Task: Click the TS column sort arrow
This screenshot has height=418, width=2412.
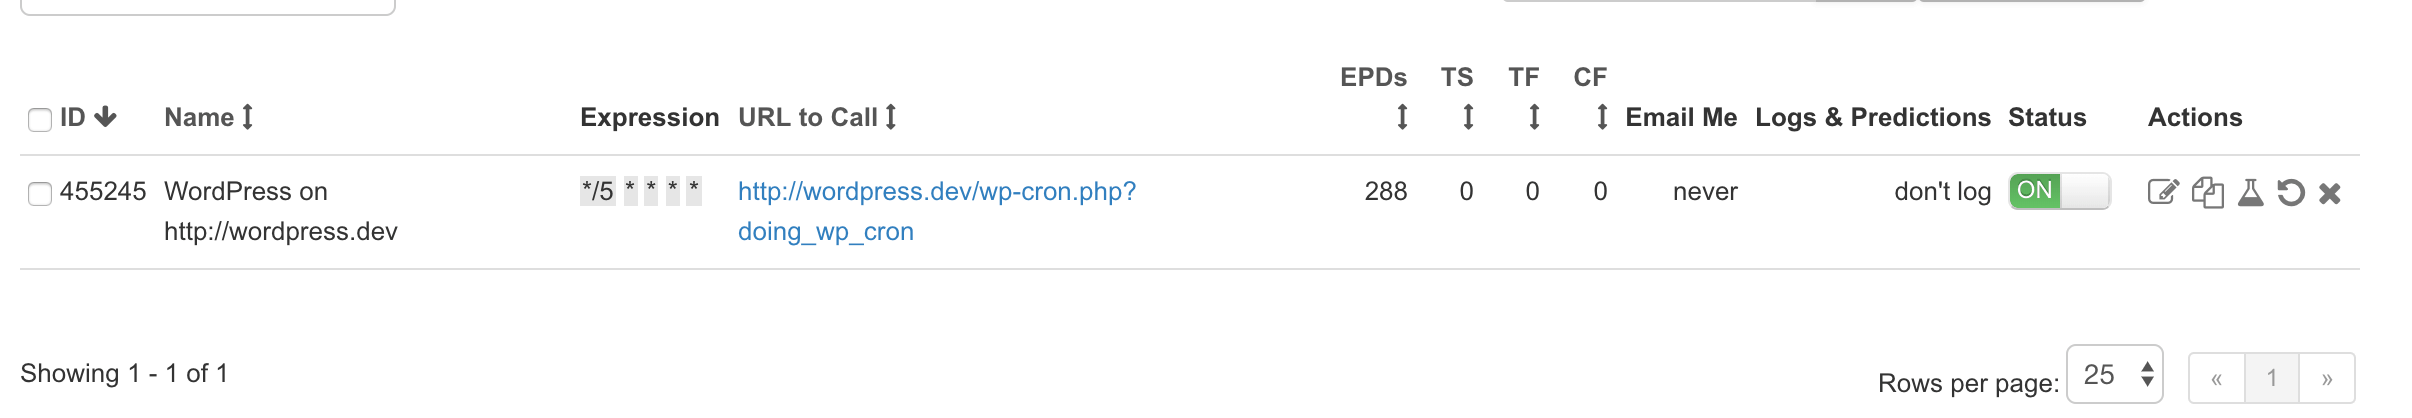Action: [x=1468, y=118]
